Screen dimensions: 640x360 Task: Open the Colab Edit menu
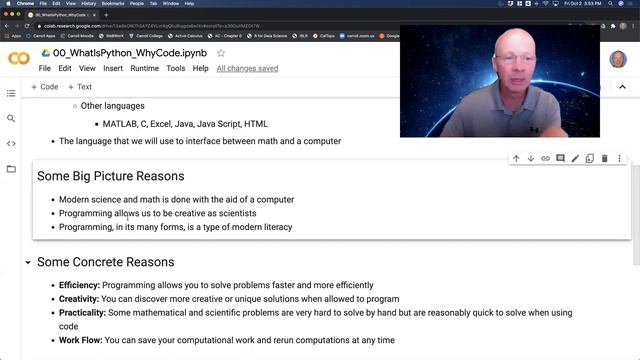(64, 68)
